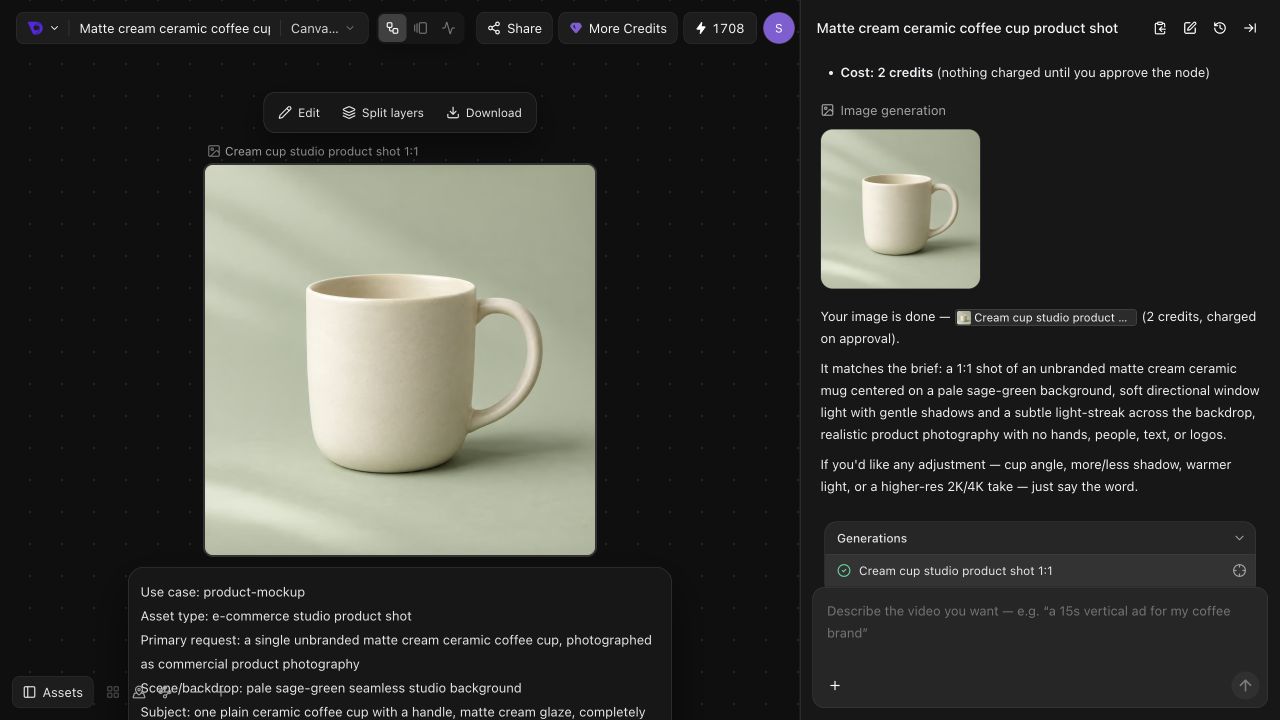The width and height of the screenshot is (1280, 720).
Task: Open the generated mug thumbnail in chat
Action: click(x=900, y=209)
